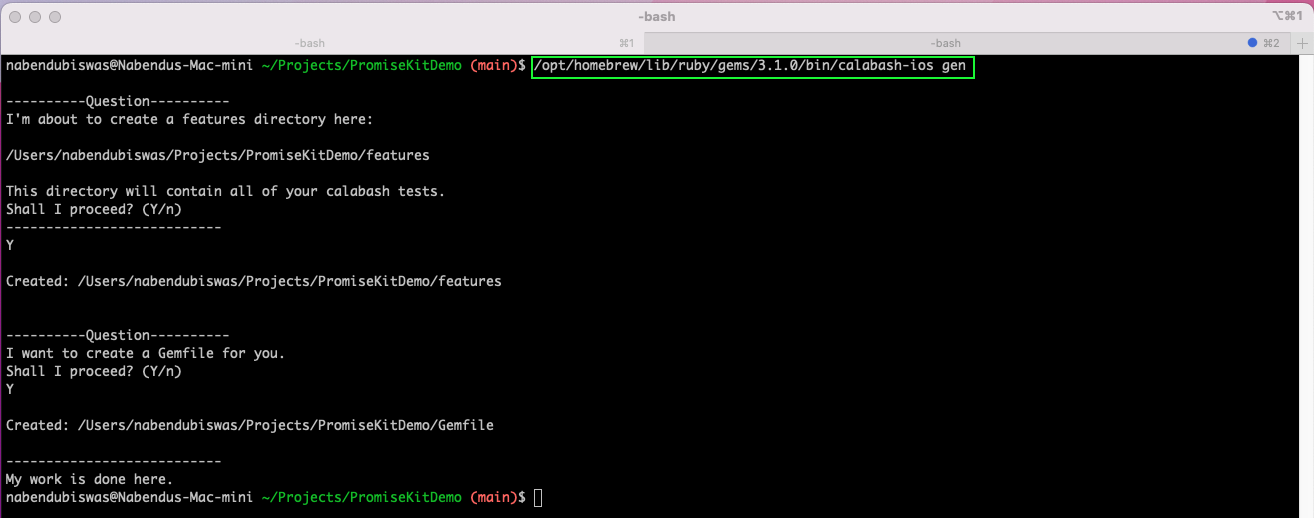Click "This directory will contain all of your calabash tests."
1314x518 pixels.
click(x=226, y=191)
